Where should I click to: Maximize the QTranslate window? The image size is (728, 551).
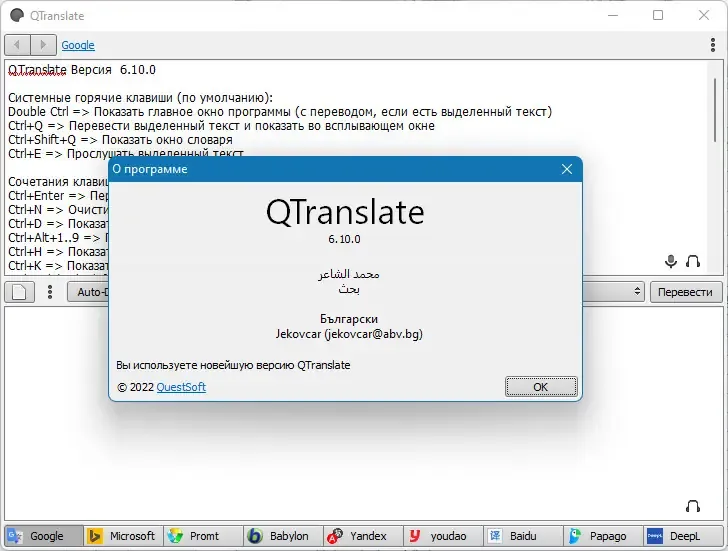pos(658,15)
